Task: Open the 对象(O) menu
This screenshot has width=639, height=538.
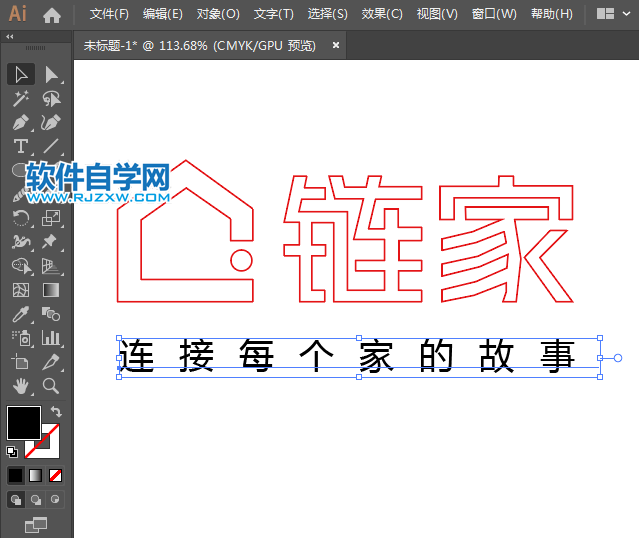Action: click(x=218, y=14)
